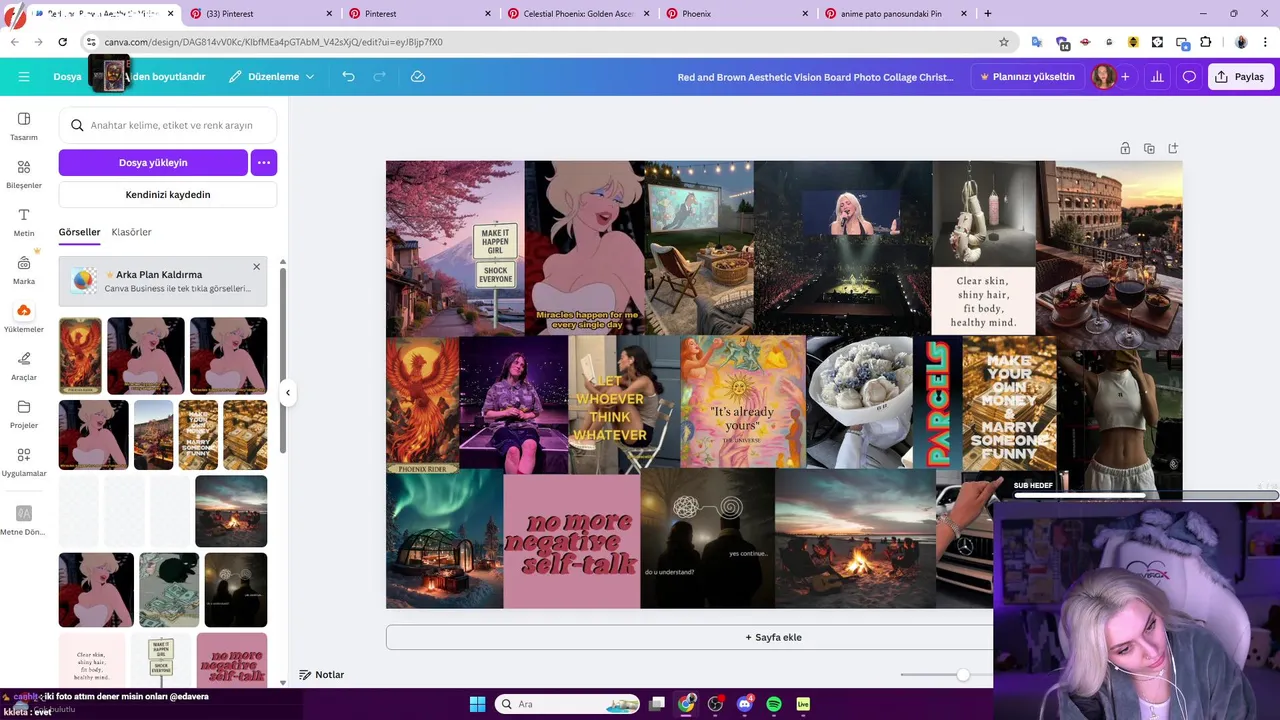Select the 'no more negative self-talk' canvas image
1280x720 pixels.
pyautogui.click(x=571, y=541)
